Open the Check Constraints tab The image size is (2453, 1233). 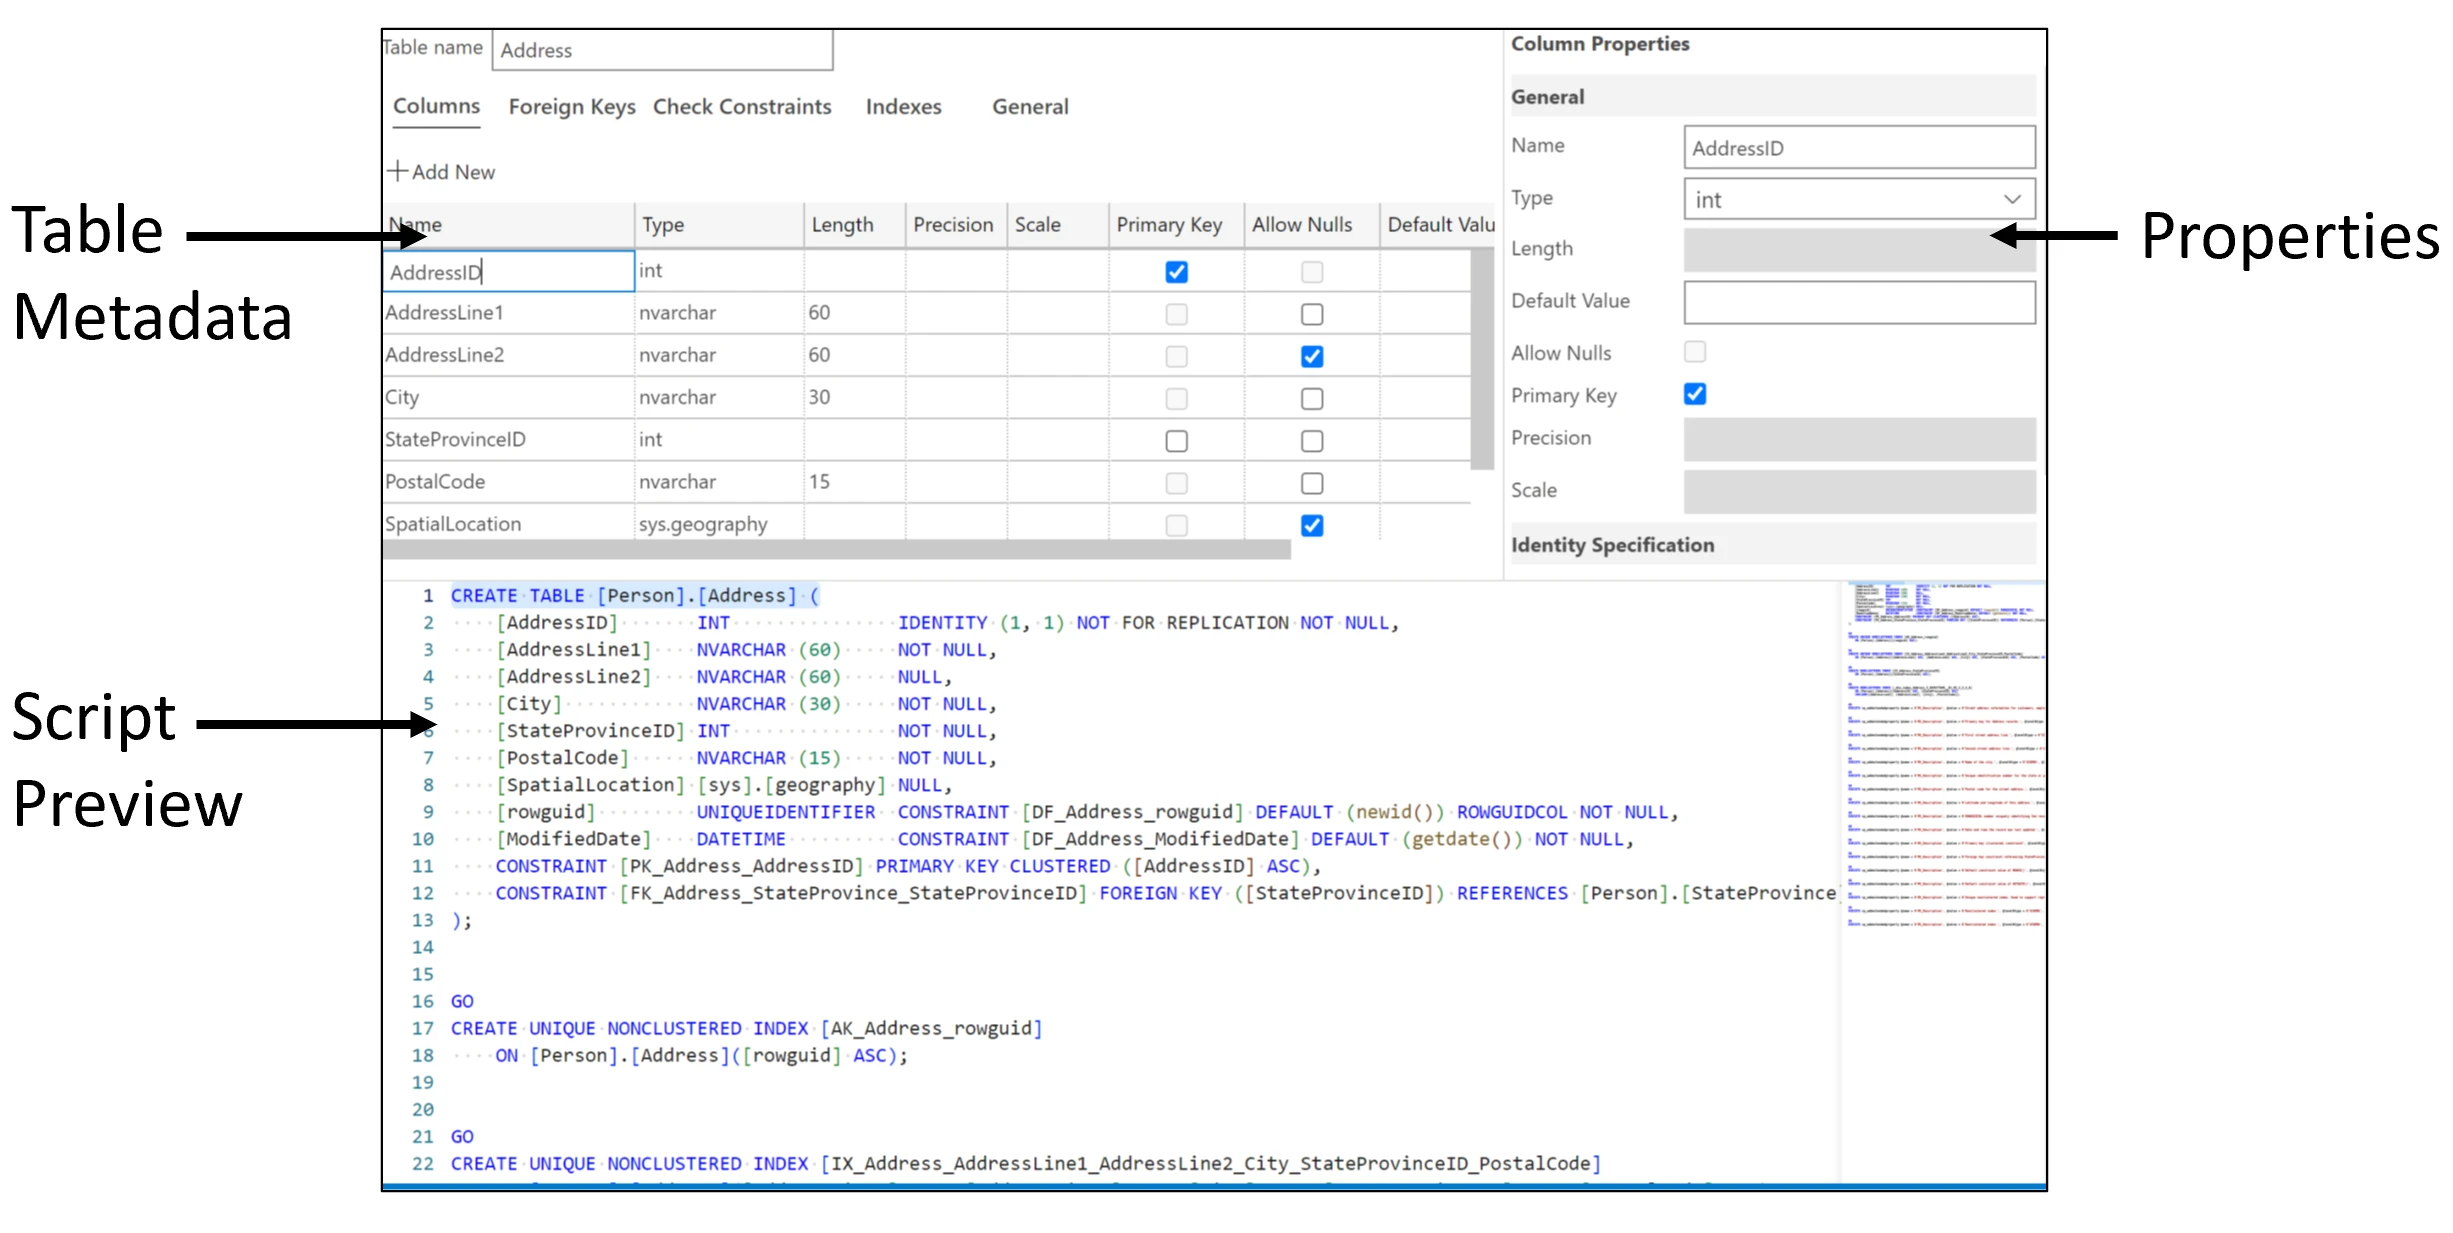(x=741, y=107)
